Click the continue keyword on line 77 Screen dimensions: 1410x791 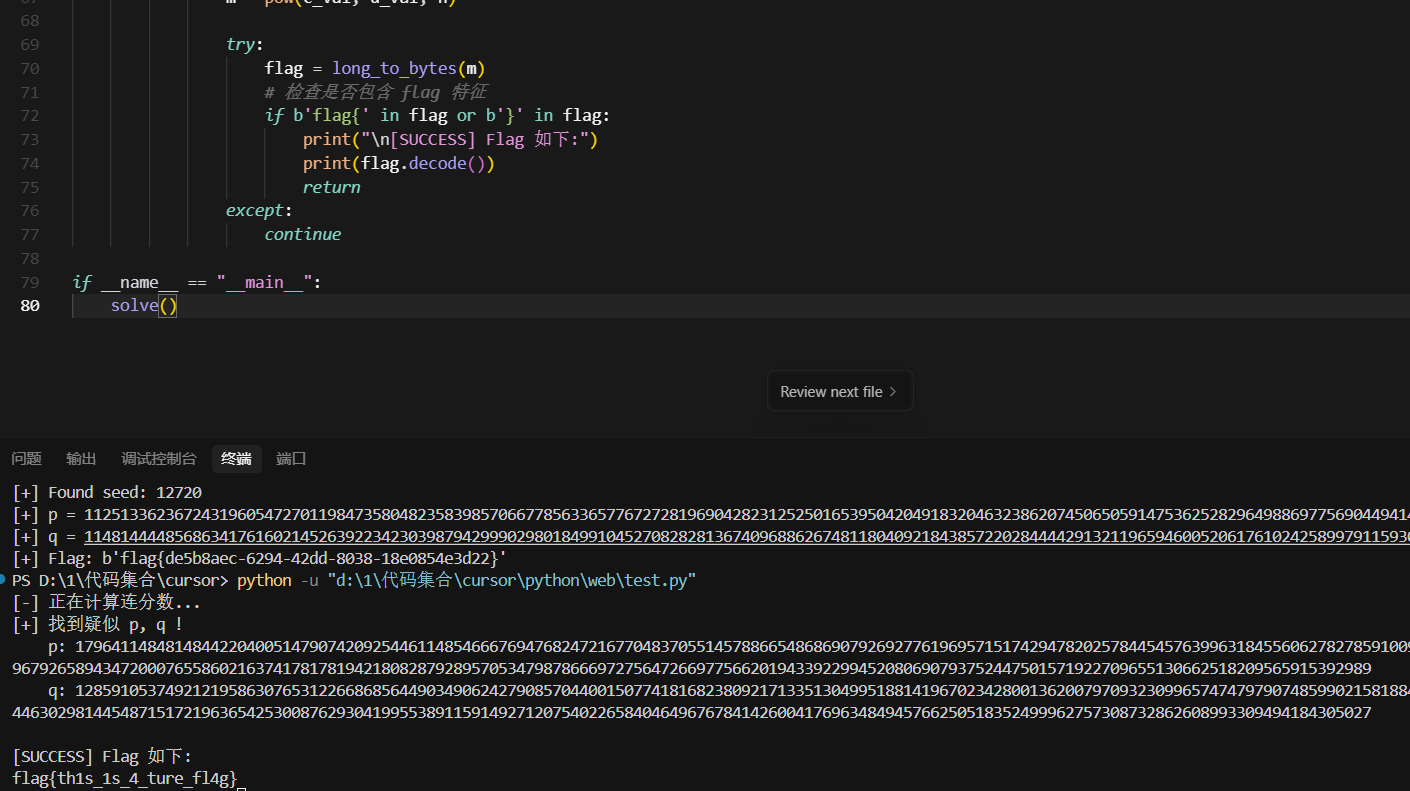click(302, 234)
